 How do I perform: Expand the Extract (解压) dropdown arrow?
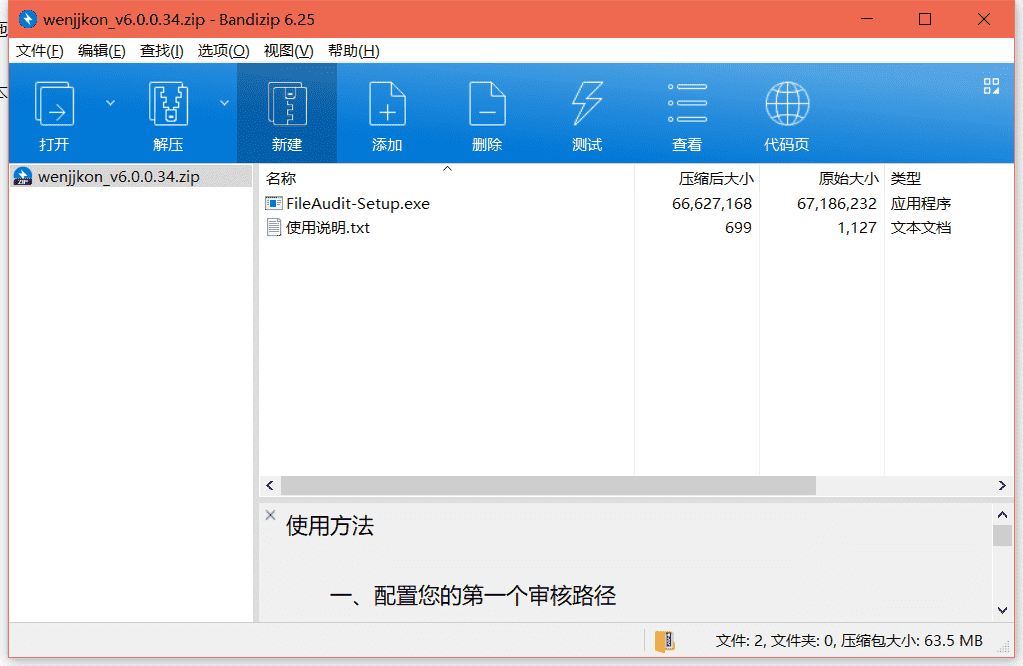(224, 103)
